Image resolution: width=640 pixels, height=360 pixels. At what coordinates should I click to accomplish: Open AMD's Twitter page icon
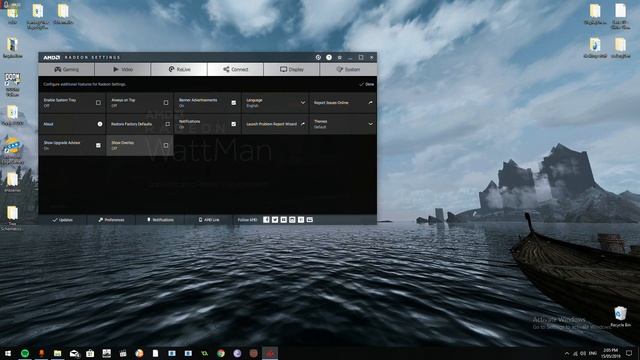[275, 220]
